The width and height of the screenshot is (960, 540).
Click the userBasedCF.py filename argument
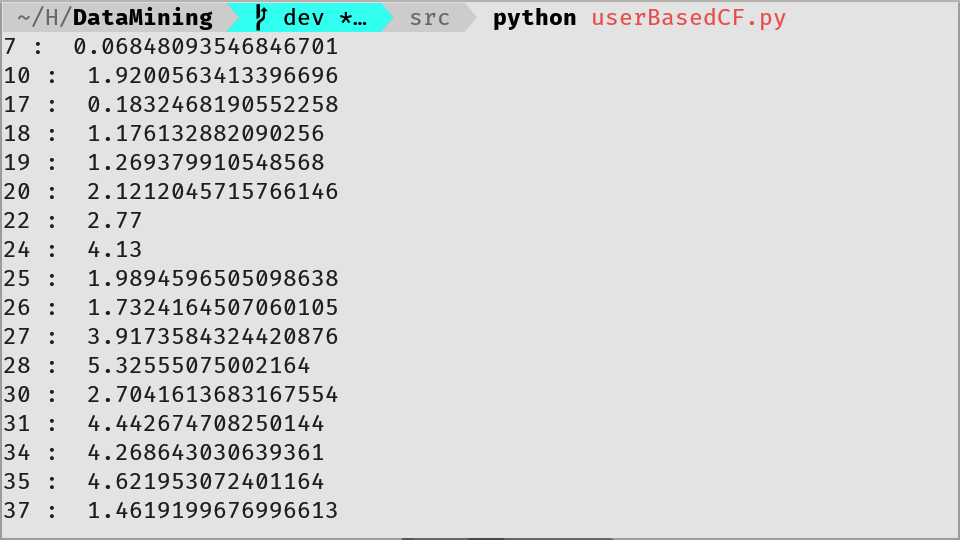pos(688,18)
